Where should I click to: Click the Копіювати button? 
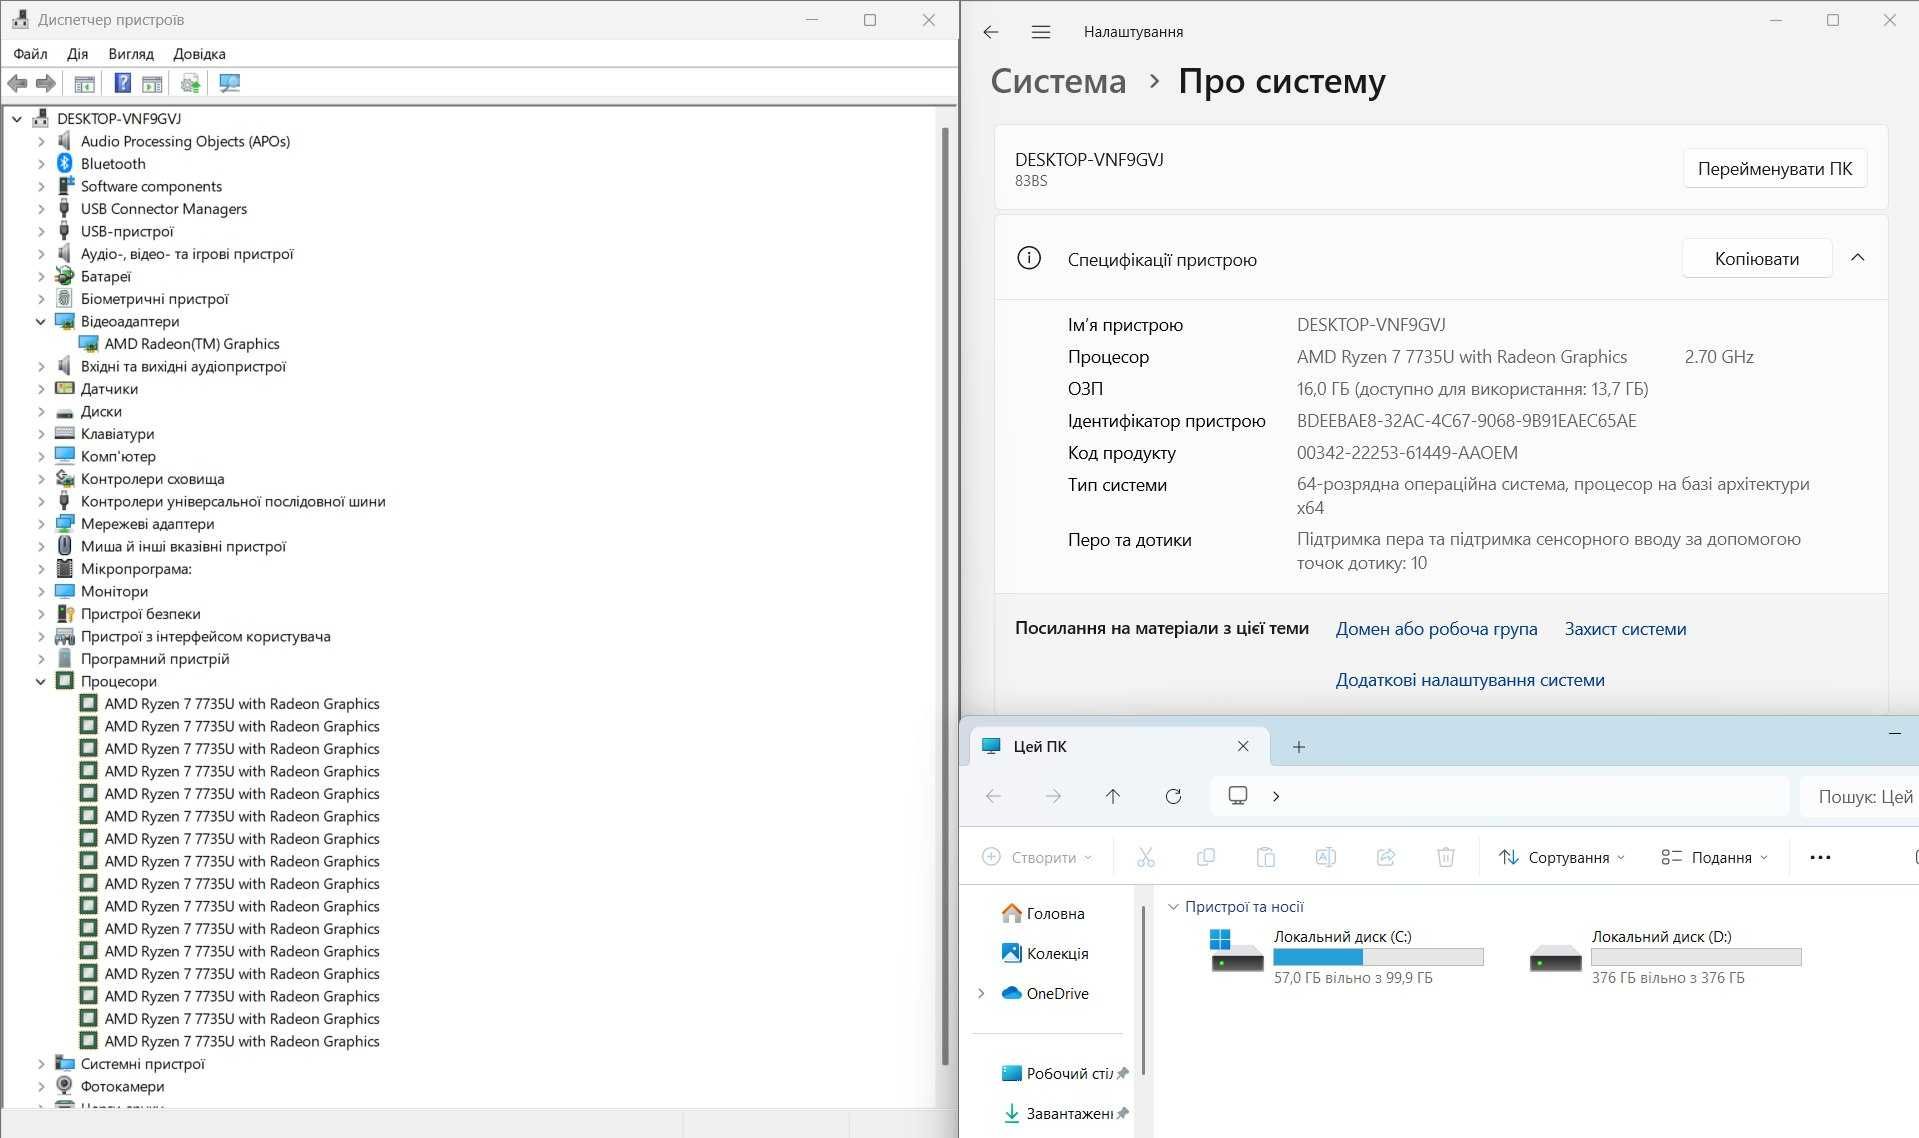click(x=1757, y=258)
